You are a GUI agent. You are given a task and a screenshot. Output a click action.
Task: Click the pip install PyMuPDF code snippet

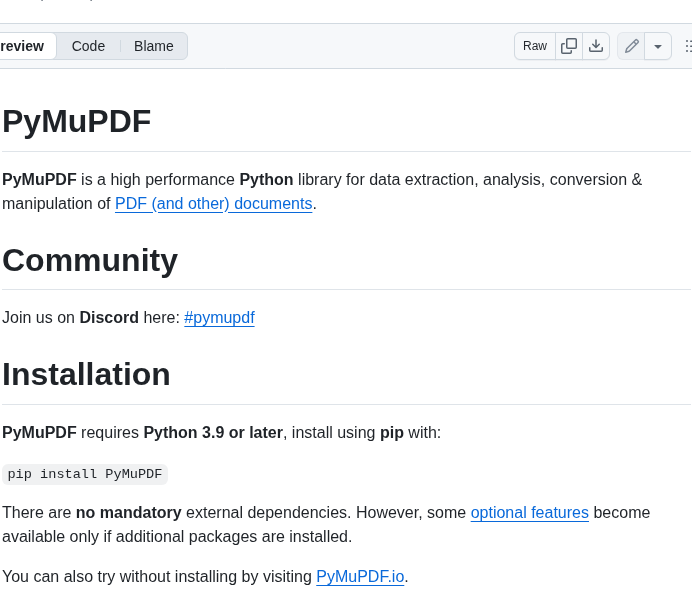tap(85, 474)
